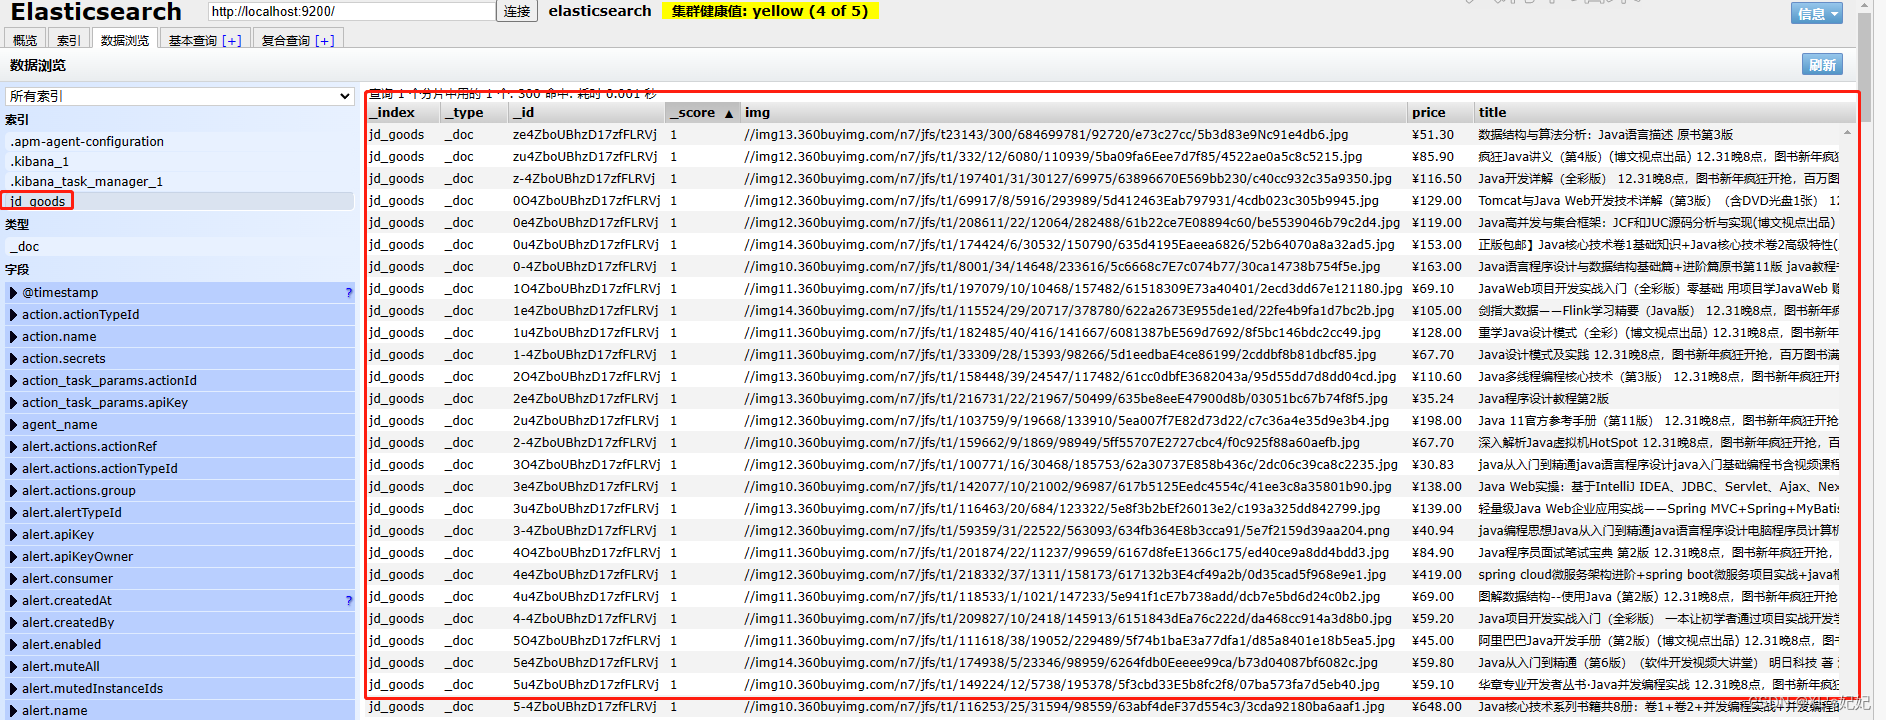
Task: Switch to the 概览 tab
Action: 25,40
